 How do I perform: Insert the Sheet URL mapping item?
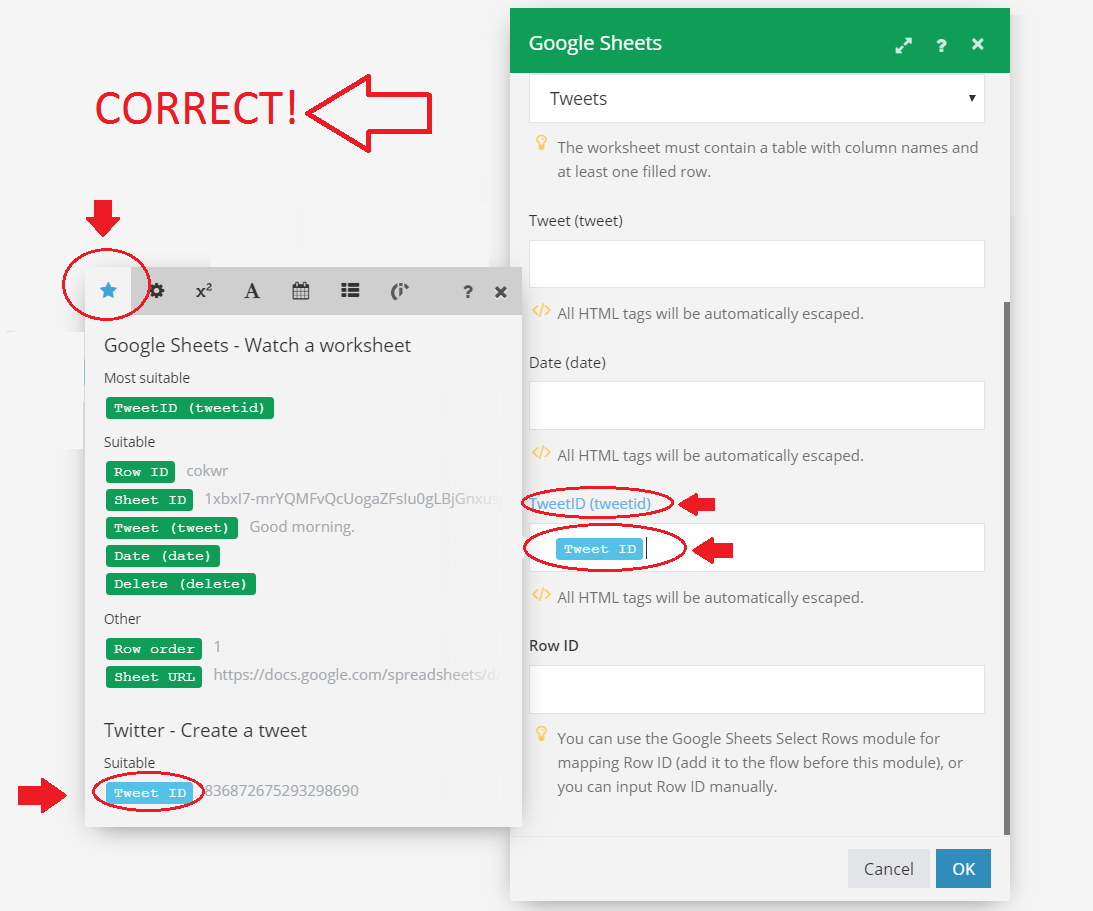point(154,677)
